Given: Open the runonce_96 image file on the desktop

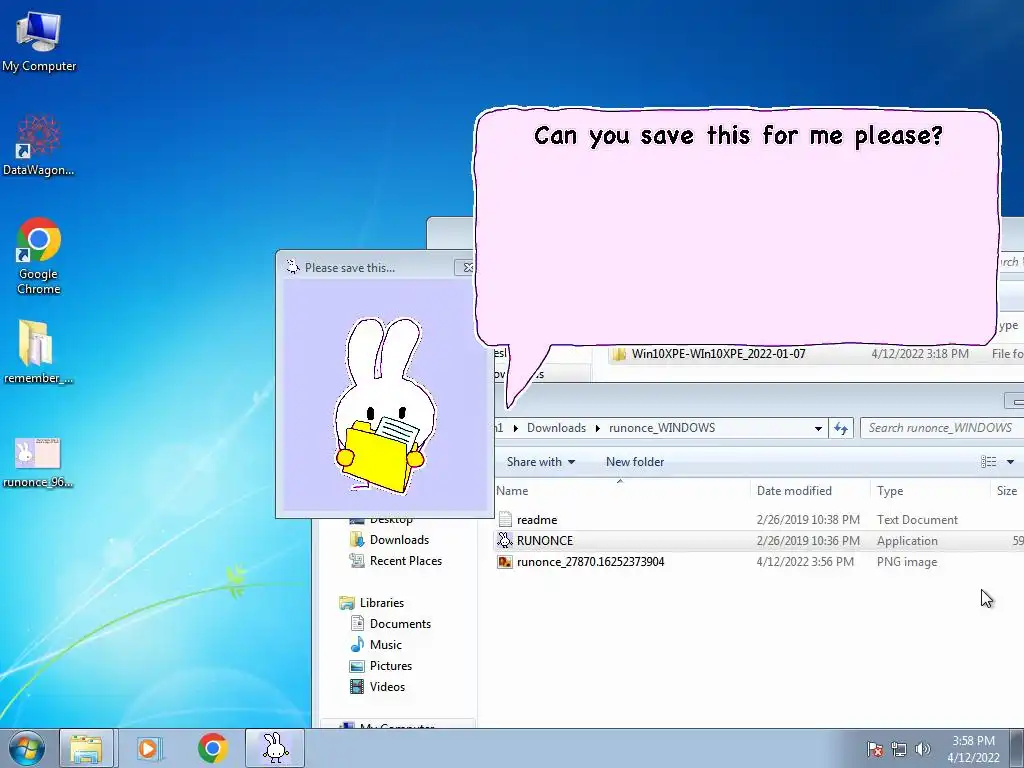Looking at the screenshot, I should [38, 462].
